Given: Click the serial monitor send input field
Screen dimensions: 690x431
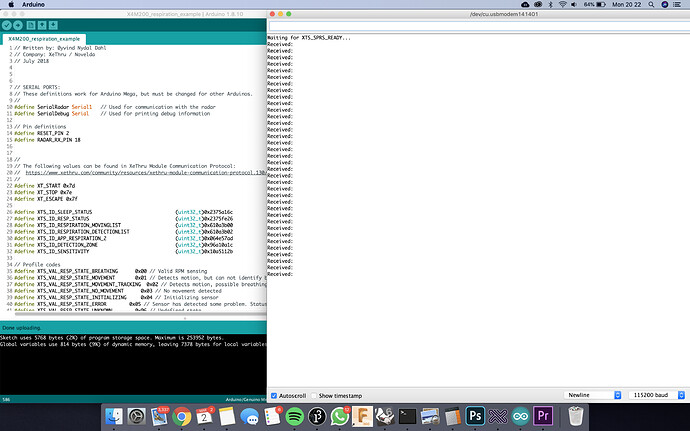Looking at the screenshot, I should coord(479,26).
